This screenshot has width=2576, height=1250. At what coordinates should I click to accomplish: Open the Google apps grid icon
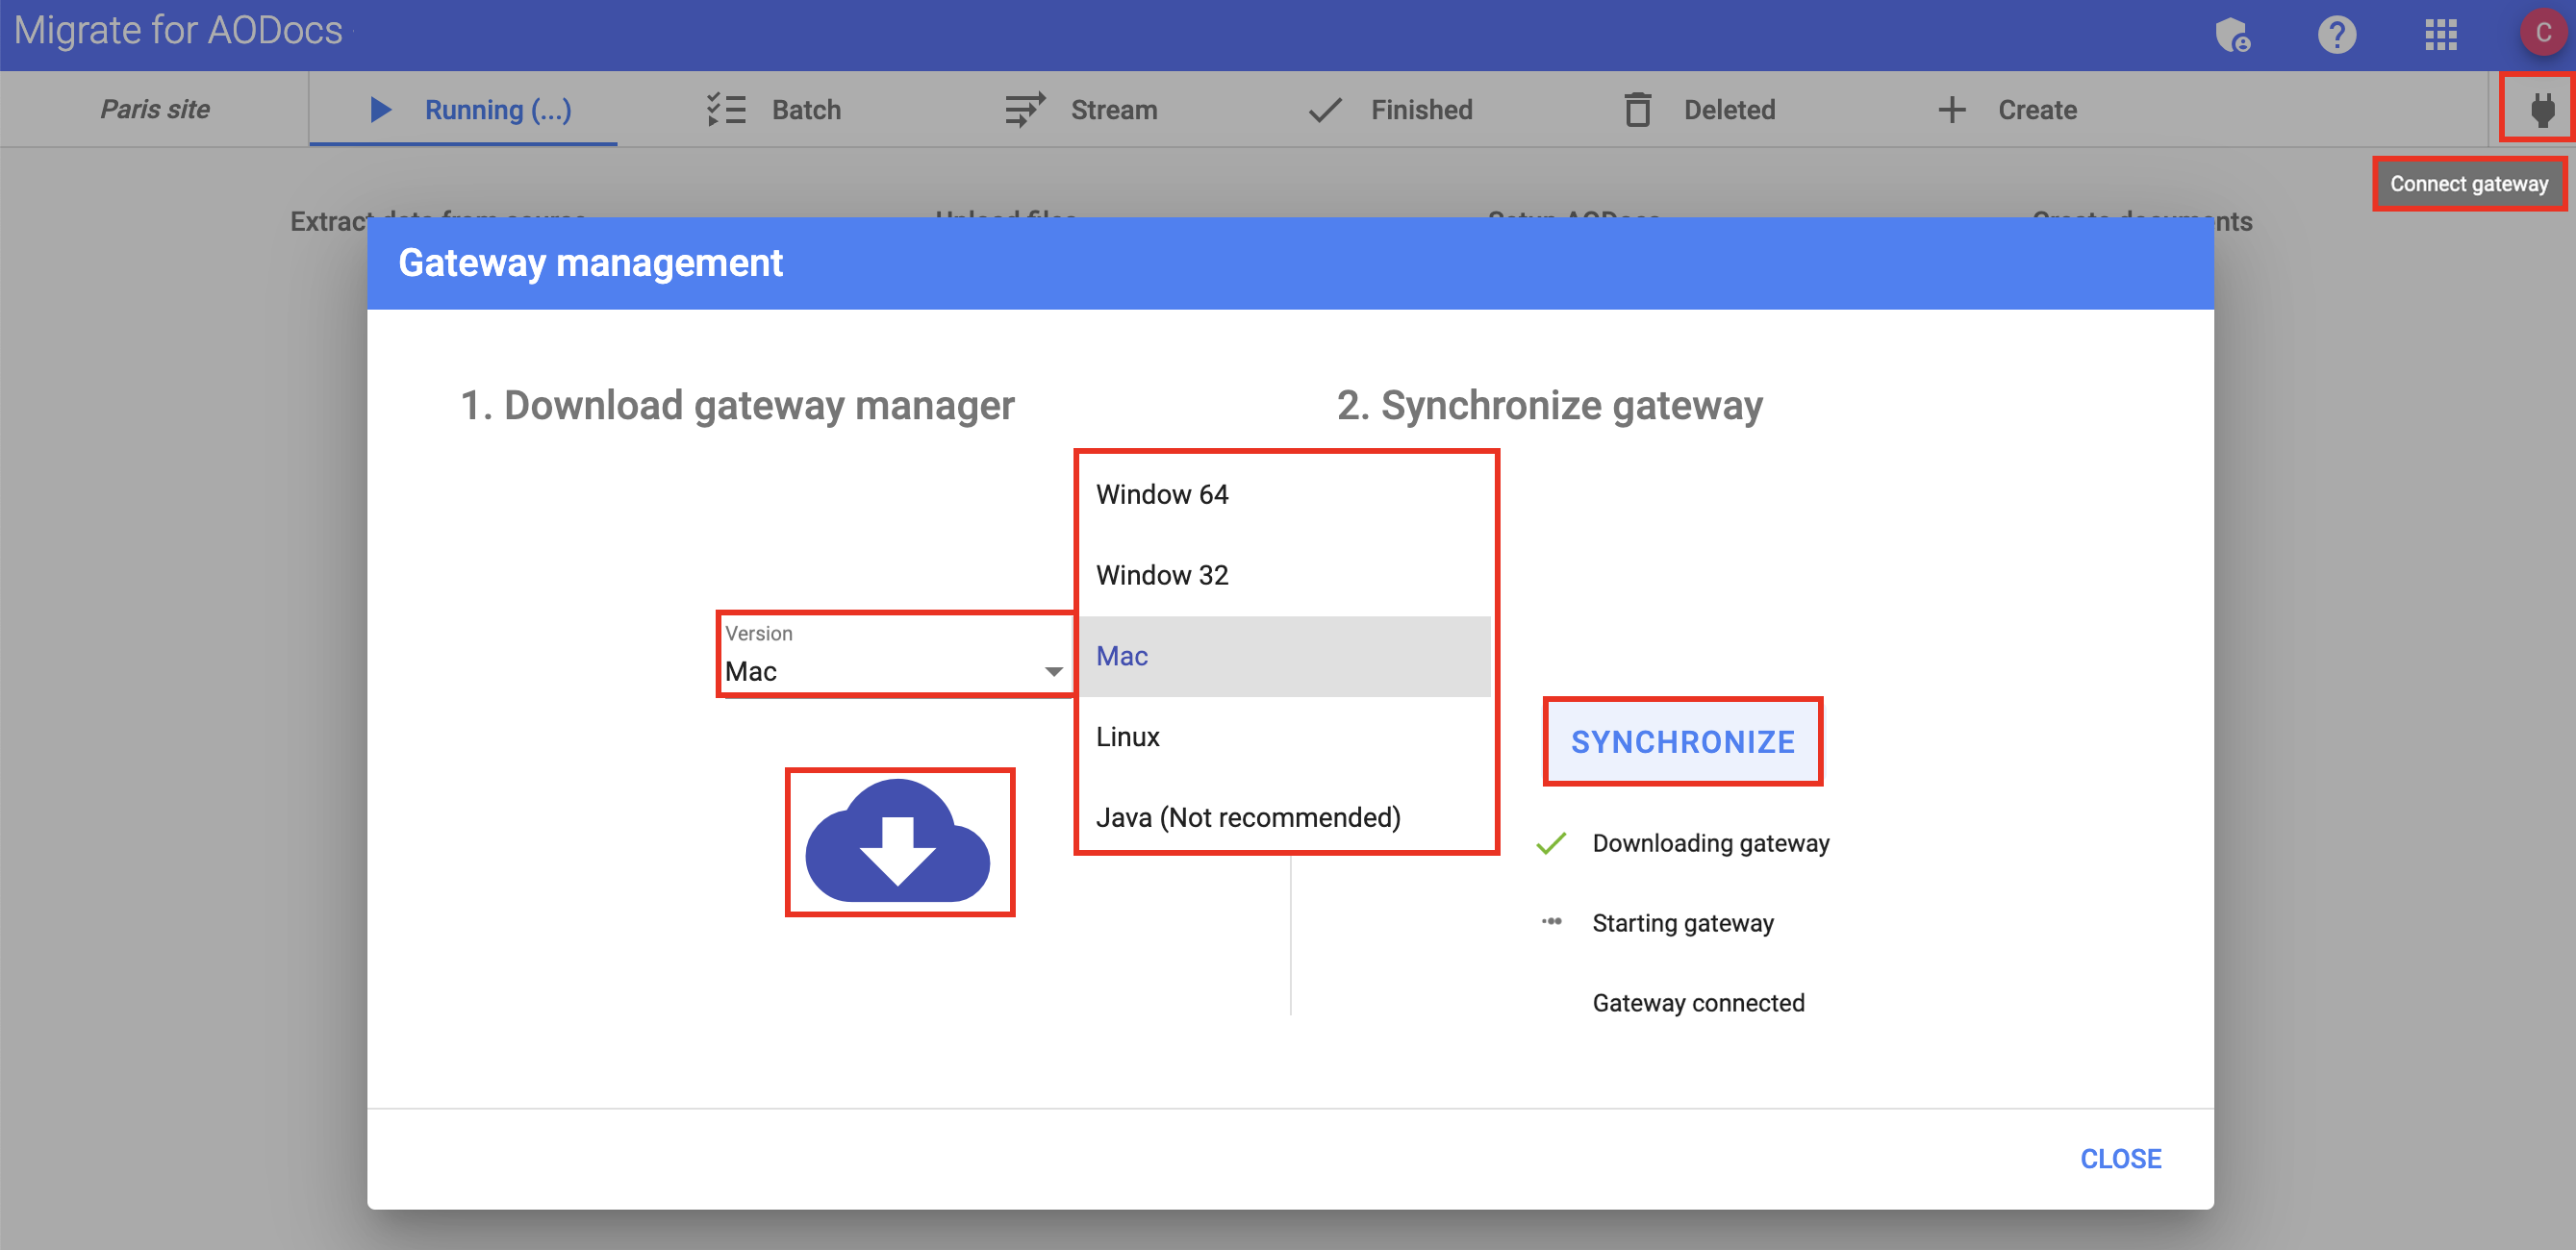point(2440,35)
